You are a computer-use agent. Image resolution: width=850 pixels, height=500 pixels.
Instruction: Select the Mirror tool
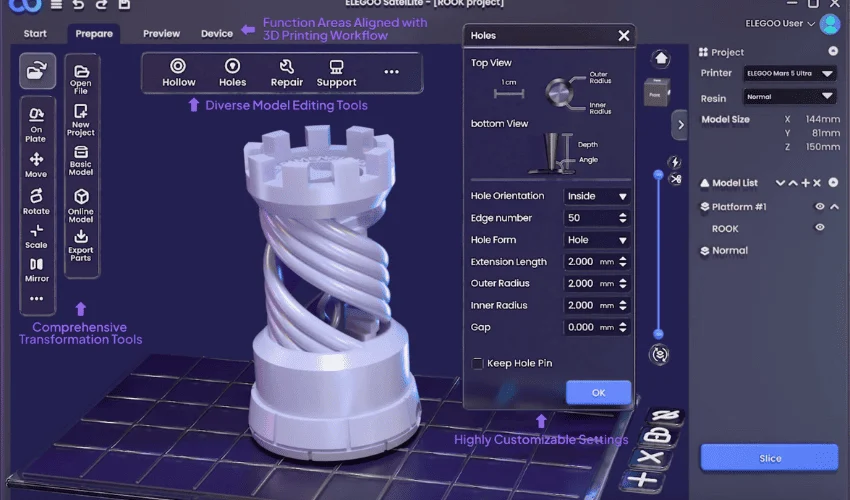click(x=37, y=270)
